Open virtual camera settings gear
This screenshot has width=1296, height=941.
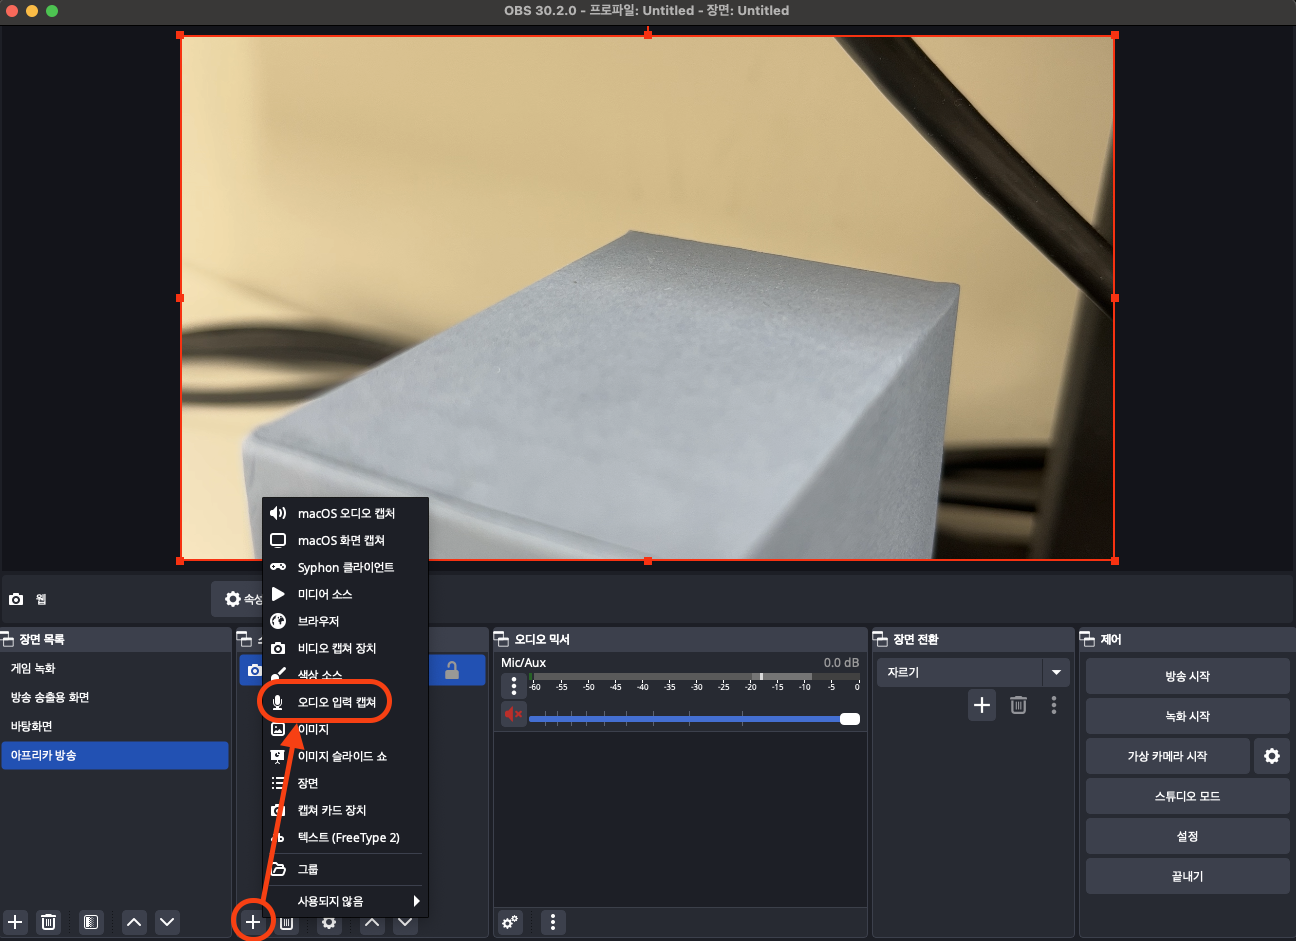pyautogui.click(x=1272, y=756)
